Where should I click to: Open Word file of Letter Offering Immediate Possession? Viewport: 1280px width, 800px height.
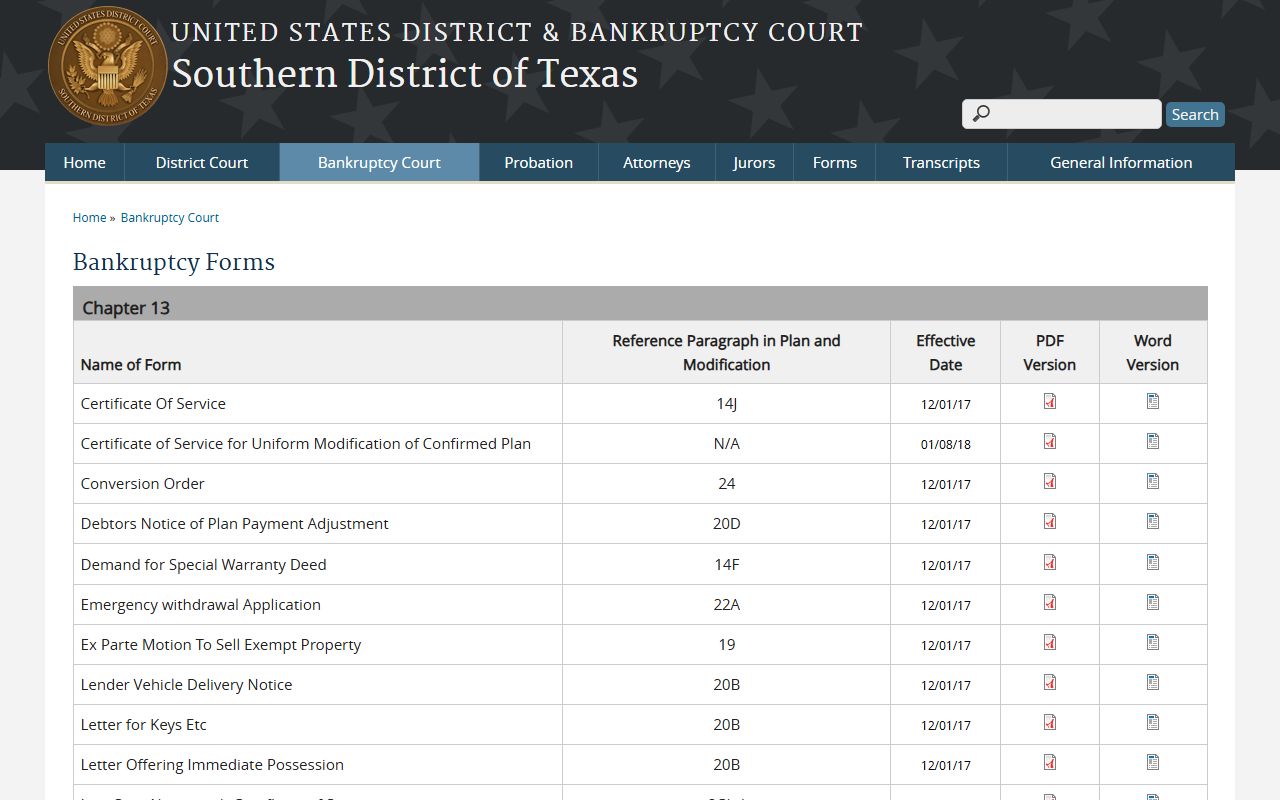(x=1153, y=762)
